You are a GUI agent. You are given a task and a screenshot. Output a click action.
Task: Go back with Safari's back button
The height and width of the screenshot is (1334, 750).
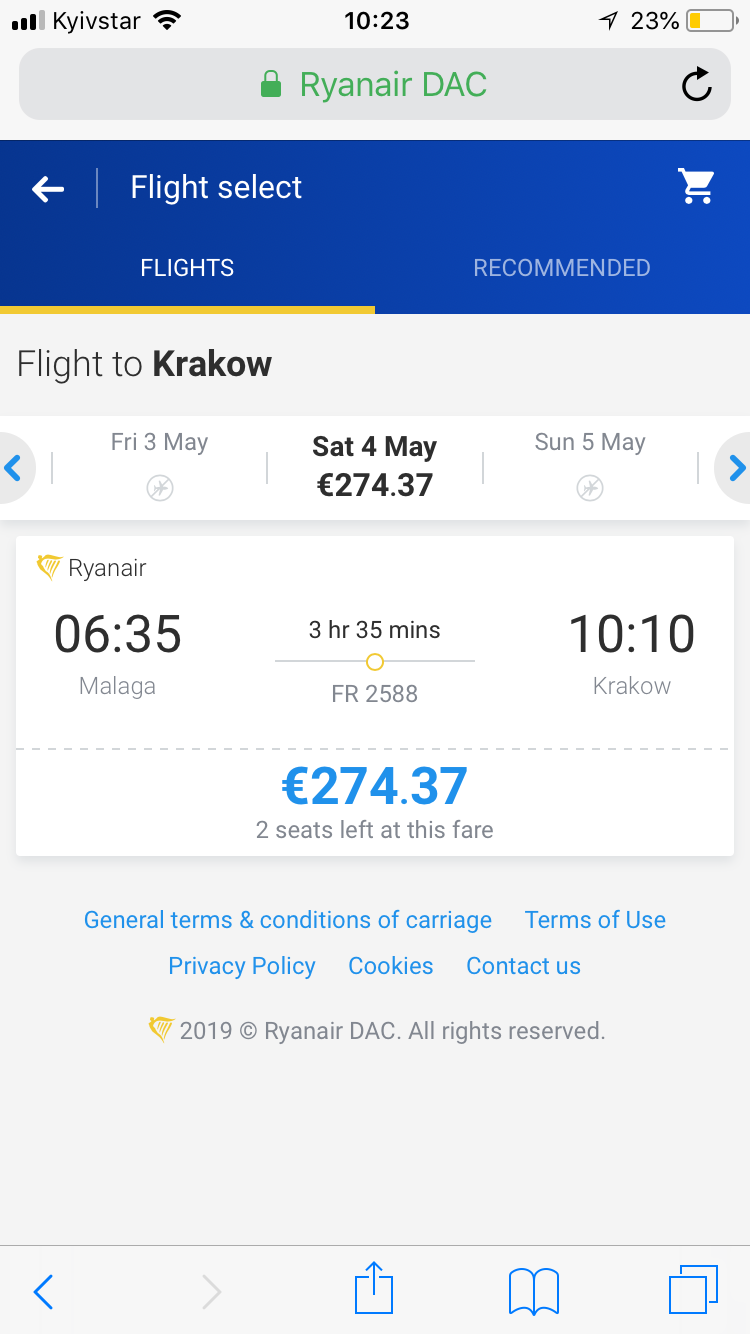pyautogui.click(x=43, y=1291)
